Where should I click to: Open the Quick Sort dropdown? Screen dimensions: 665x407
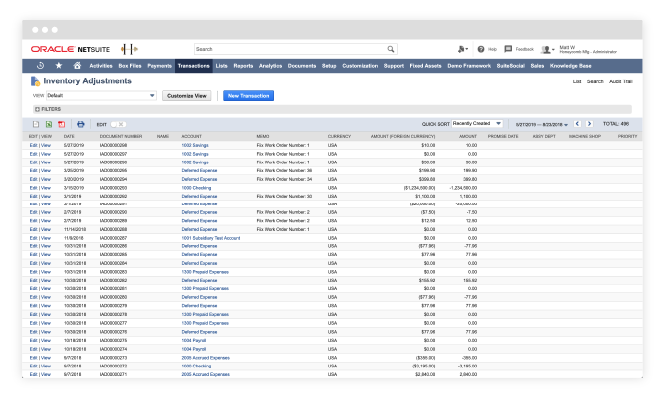point(477,123)
